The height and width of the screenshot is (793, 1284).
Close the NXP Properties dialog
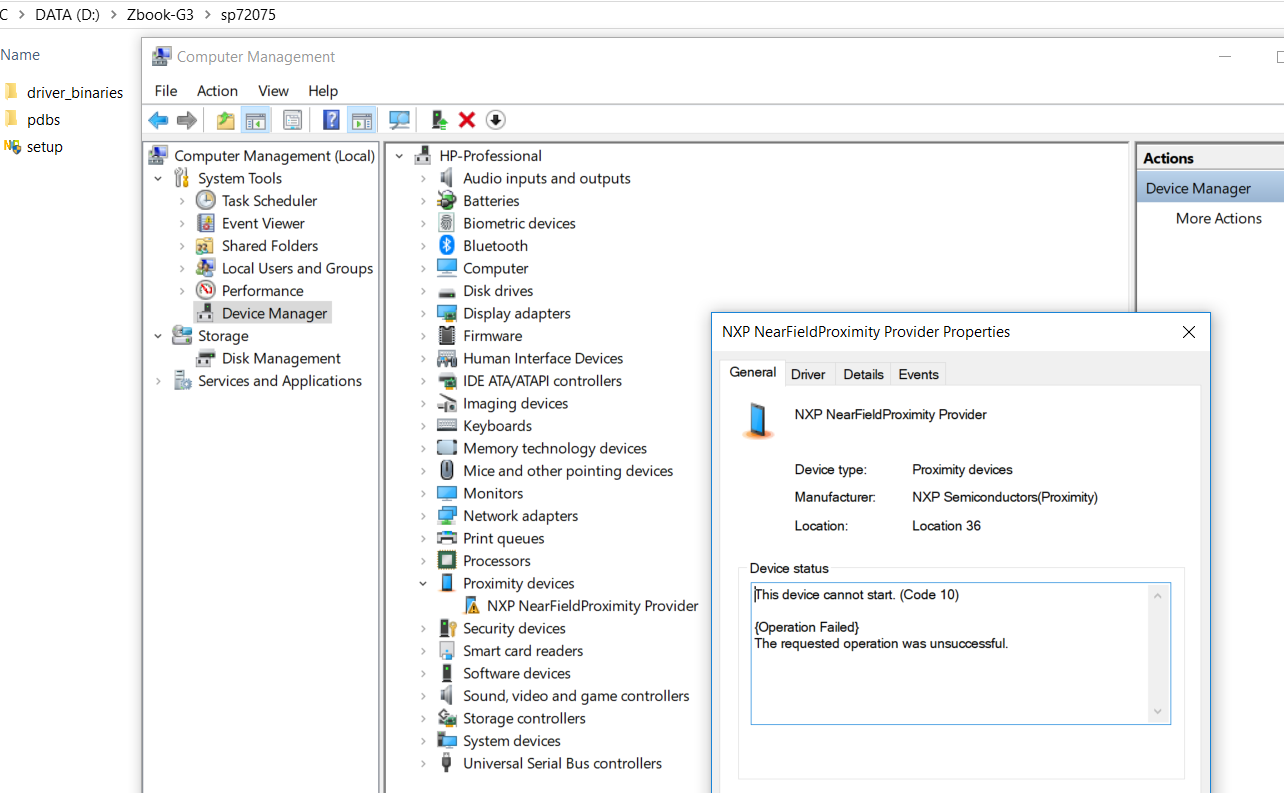click(x=1188, y=332)
